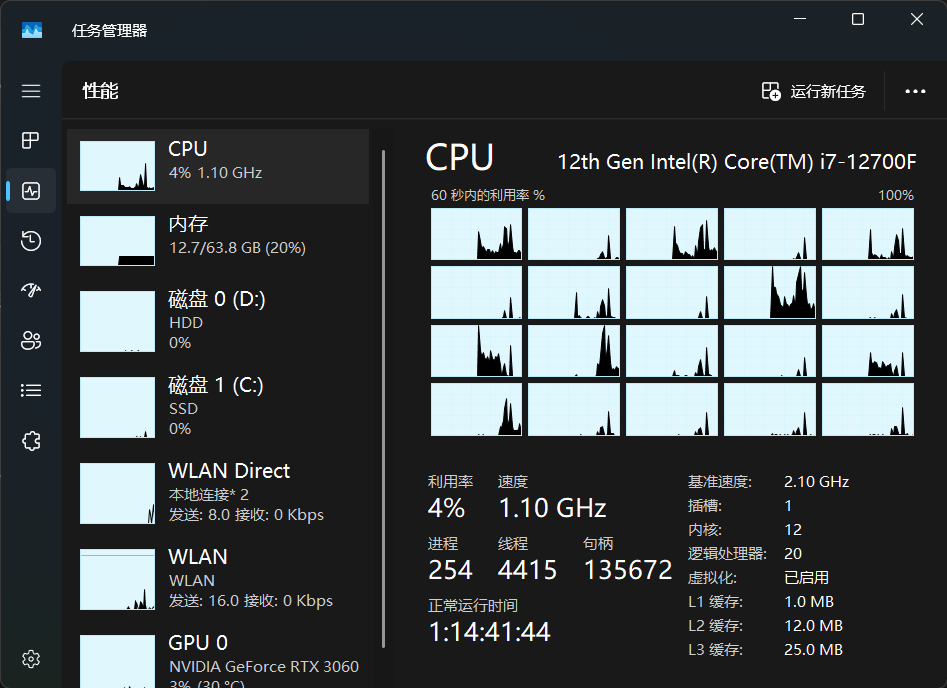Open the Services page icon
The height and width of the screenshot is (688, 947).
[x=31, y=441]
